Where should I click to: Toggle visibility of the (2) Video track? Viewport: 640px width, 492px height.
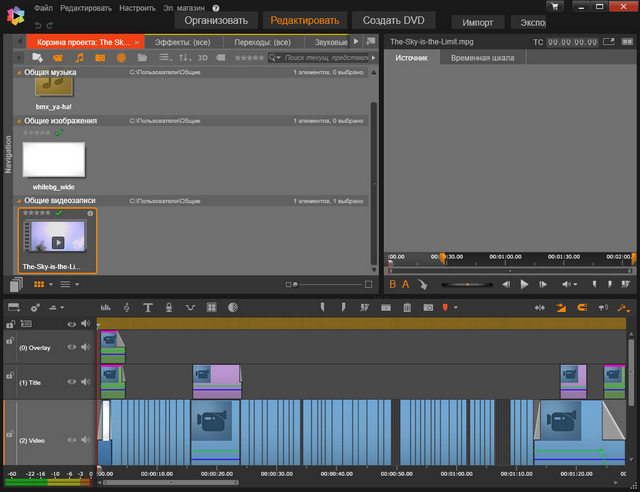(72, 440)
